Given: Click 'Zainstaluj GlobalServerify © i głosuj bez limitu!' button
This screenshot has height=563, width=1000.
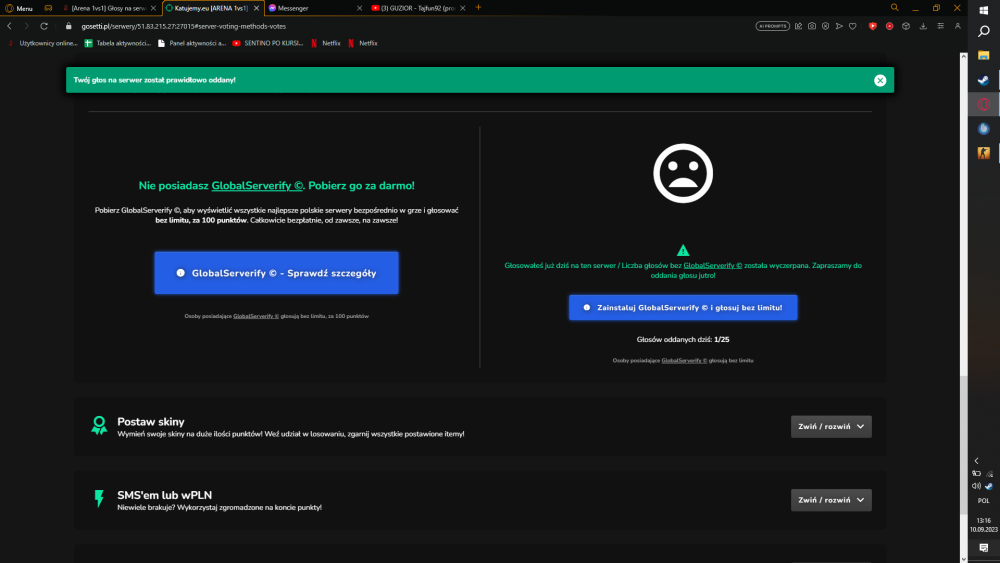Looking at the screenshot, I should click(683, 307).
